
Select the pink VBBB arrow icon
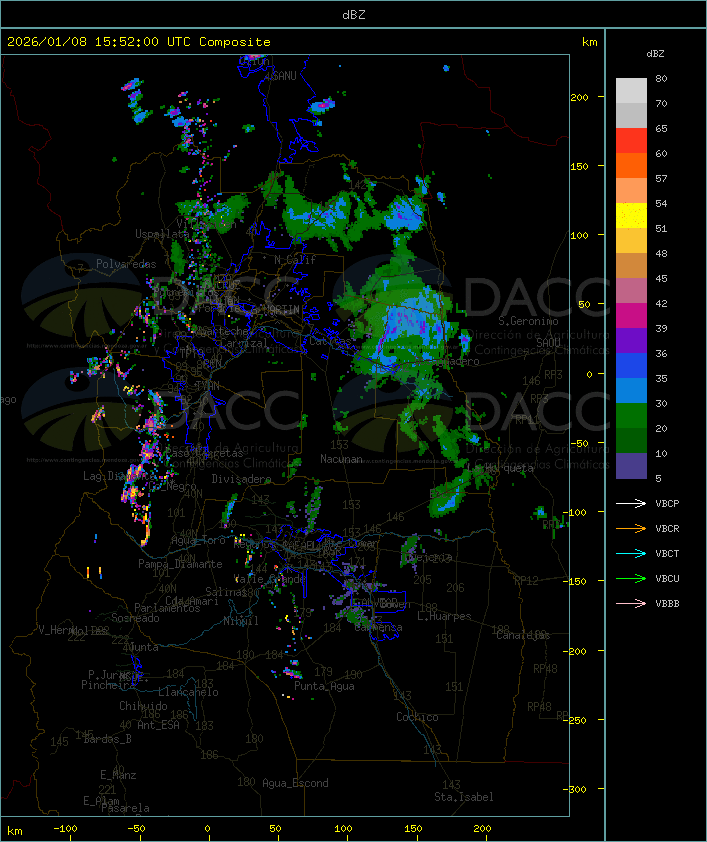631,603
